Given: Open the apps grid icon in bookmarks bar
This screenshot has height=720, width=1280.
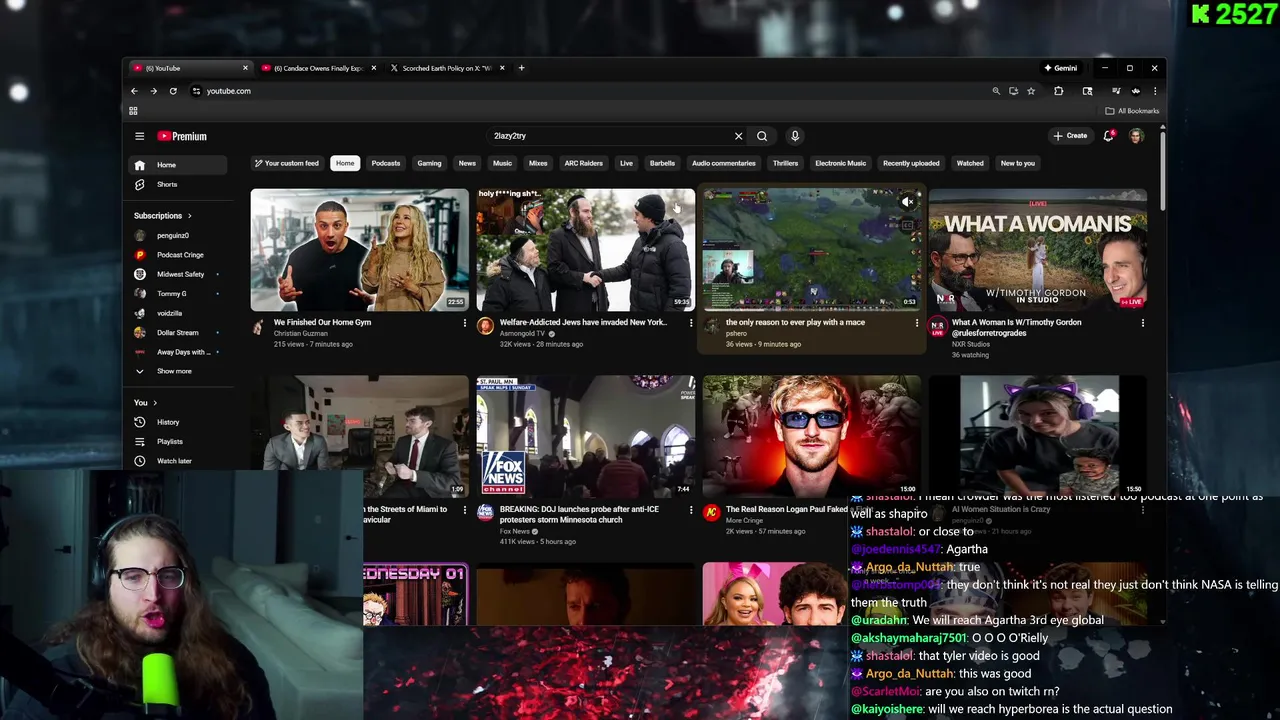Looking at the screenshot, I should tap(133, 111).
